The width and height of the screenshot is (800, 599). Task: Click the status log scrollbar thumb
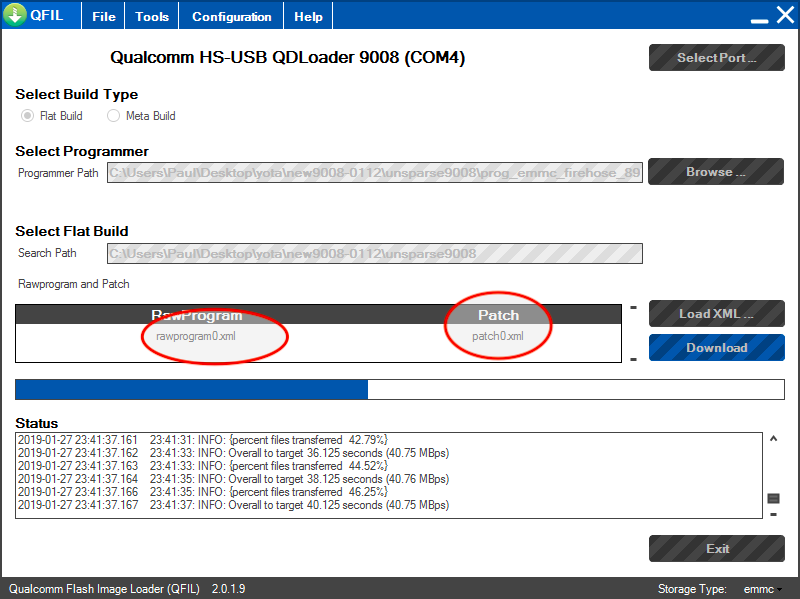point(773,498)
